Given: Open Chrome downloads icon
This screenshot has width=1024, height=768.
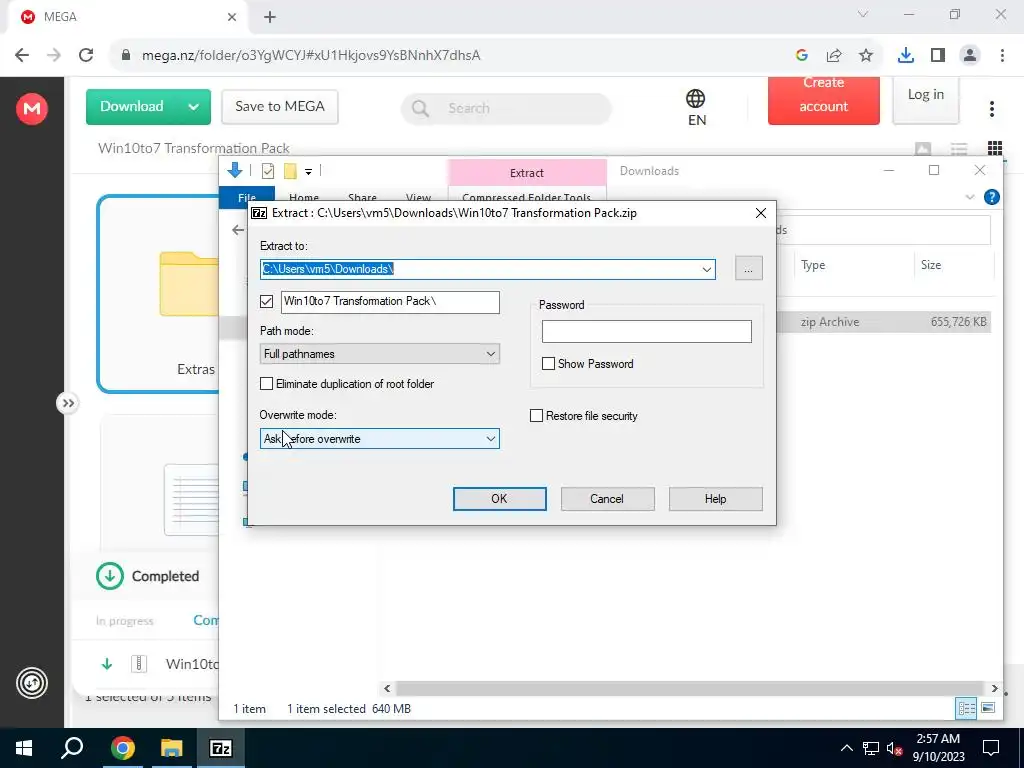Looking at the screenshot, I should coord(905,56).
